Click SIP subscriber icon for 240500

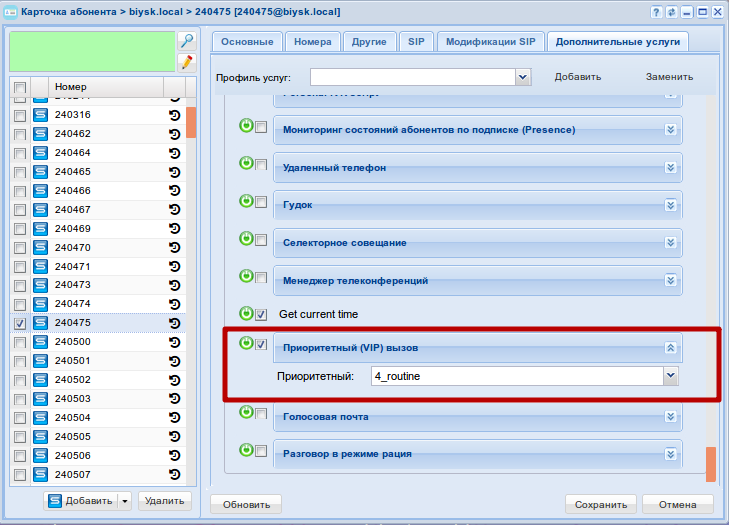[40, 342]
